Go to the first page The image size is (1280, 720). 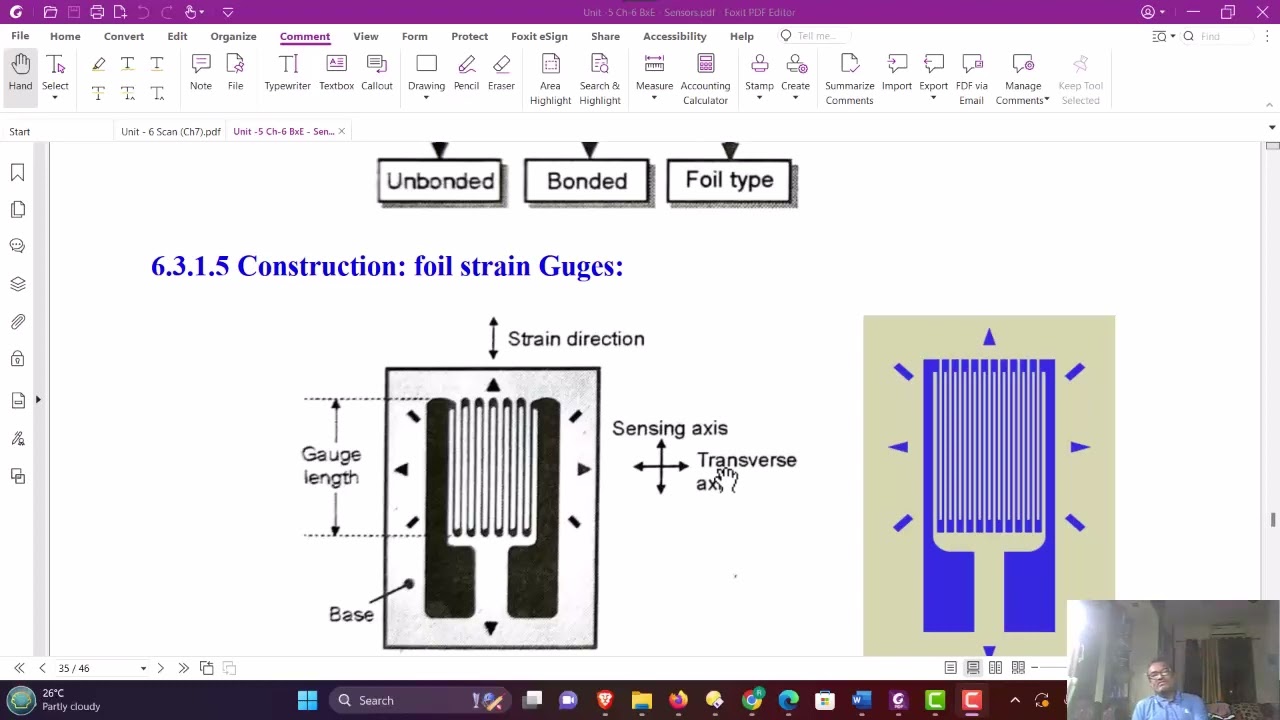click(19, 668)
